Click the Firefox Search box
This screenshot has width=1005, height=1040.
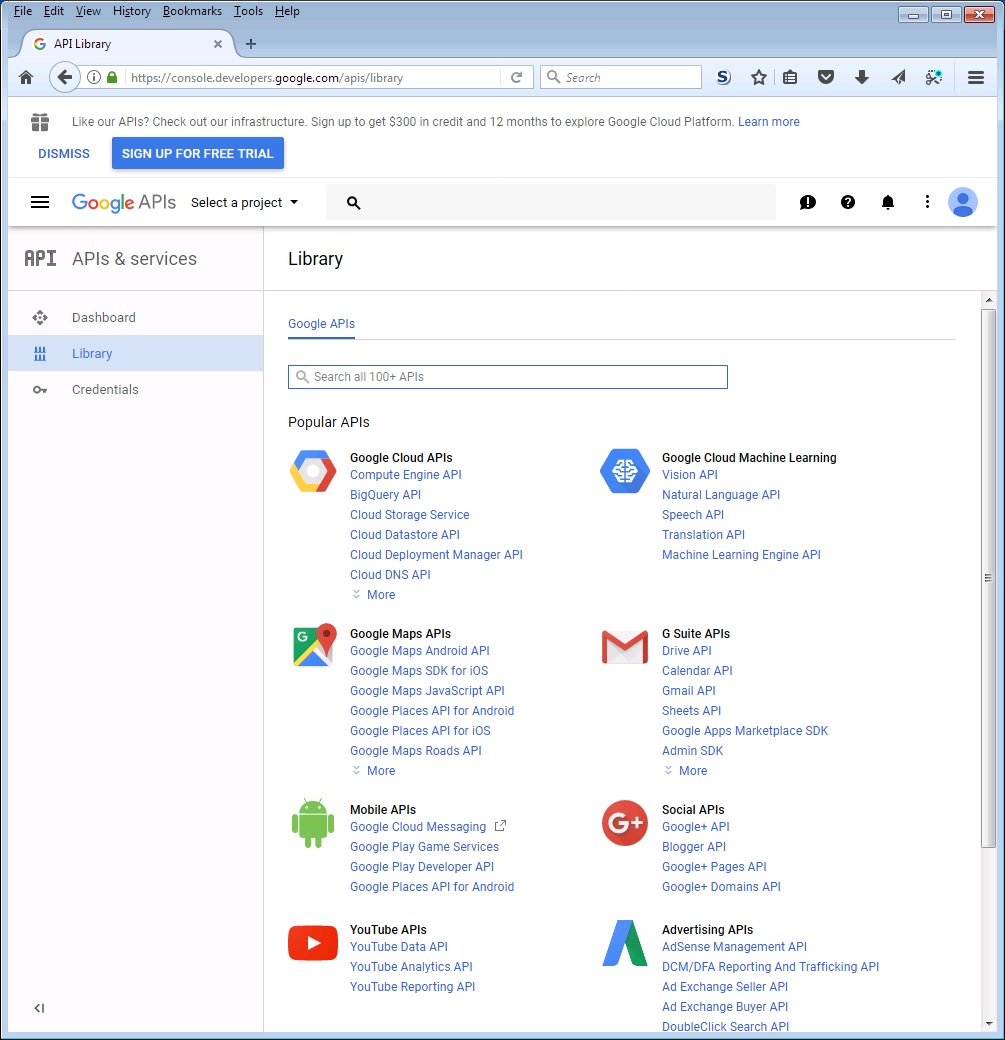(621, 78)
